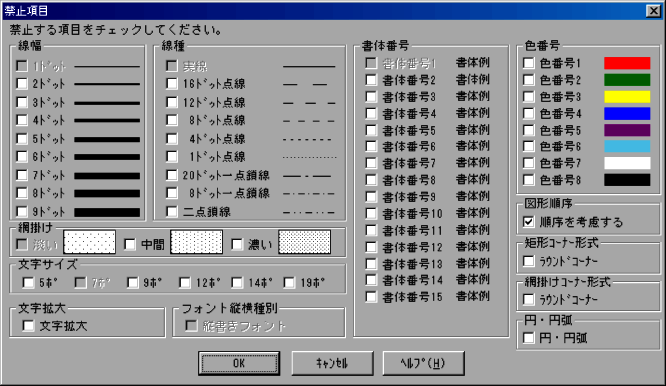
Task: Click the green color swatch for 色番号2
Action: click(x=627, y=80)
